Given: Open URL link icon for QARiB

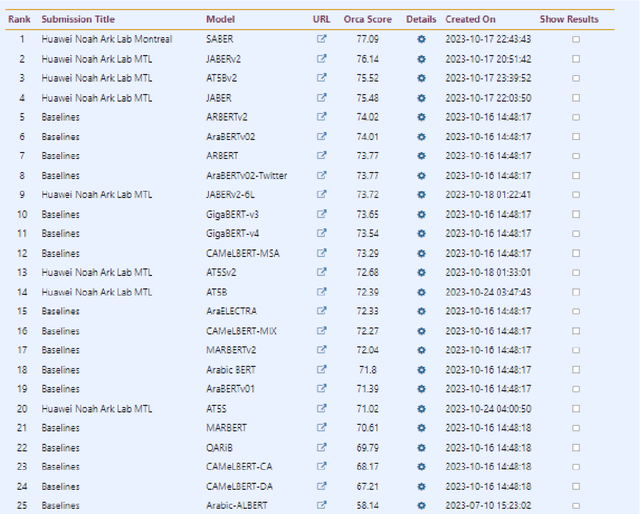Looking at the screenshot, I should [321, 447].
